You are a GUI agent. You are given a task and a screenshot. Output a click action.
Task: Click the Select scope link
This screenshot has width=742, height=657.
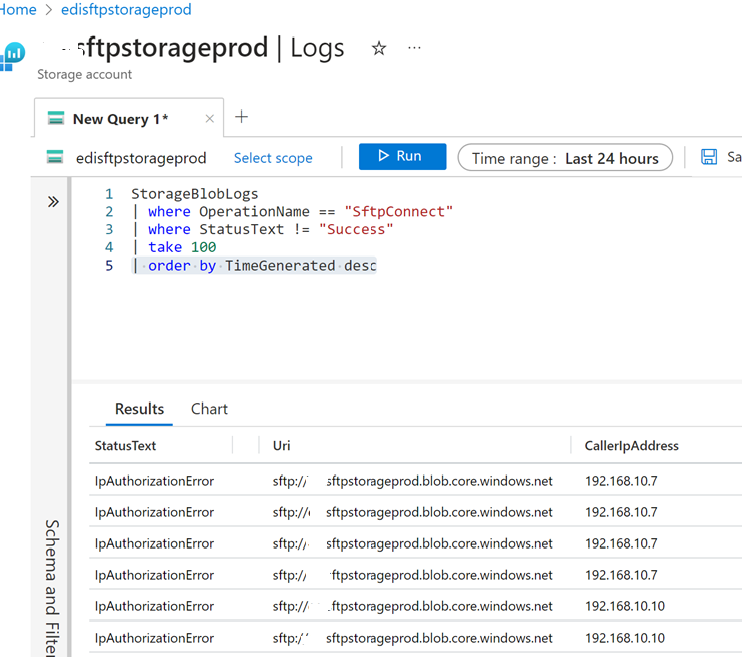click(x=273, y=158)
